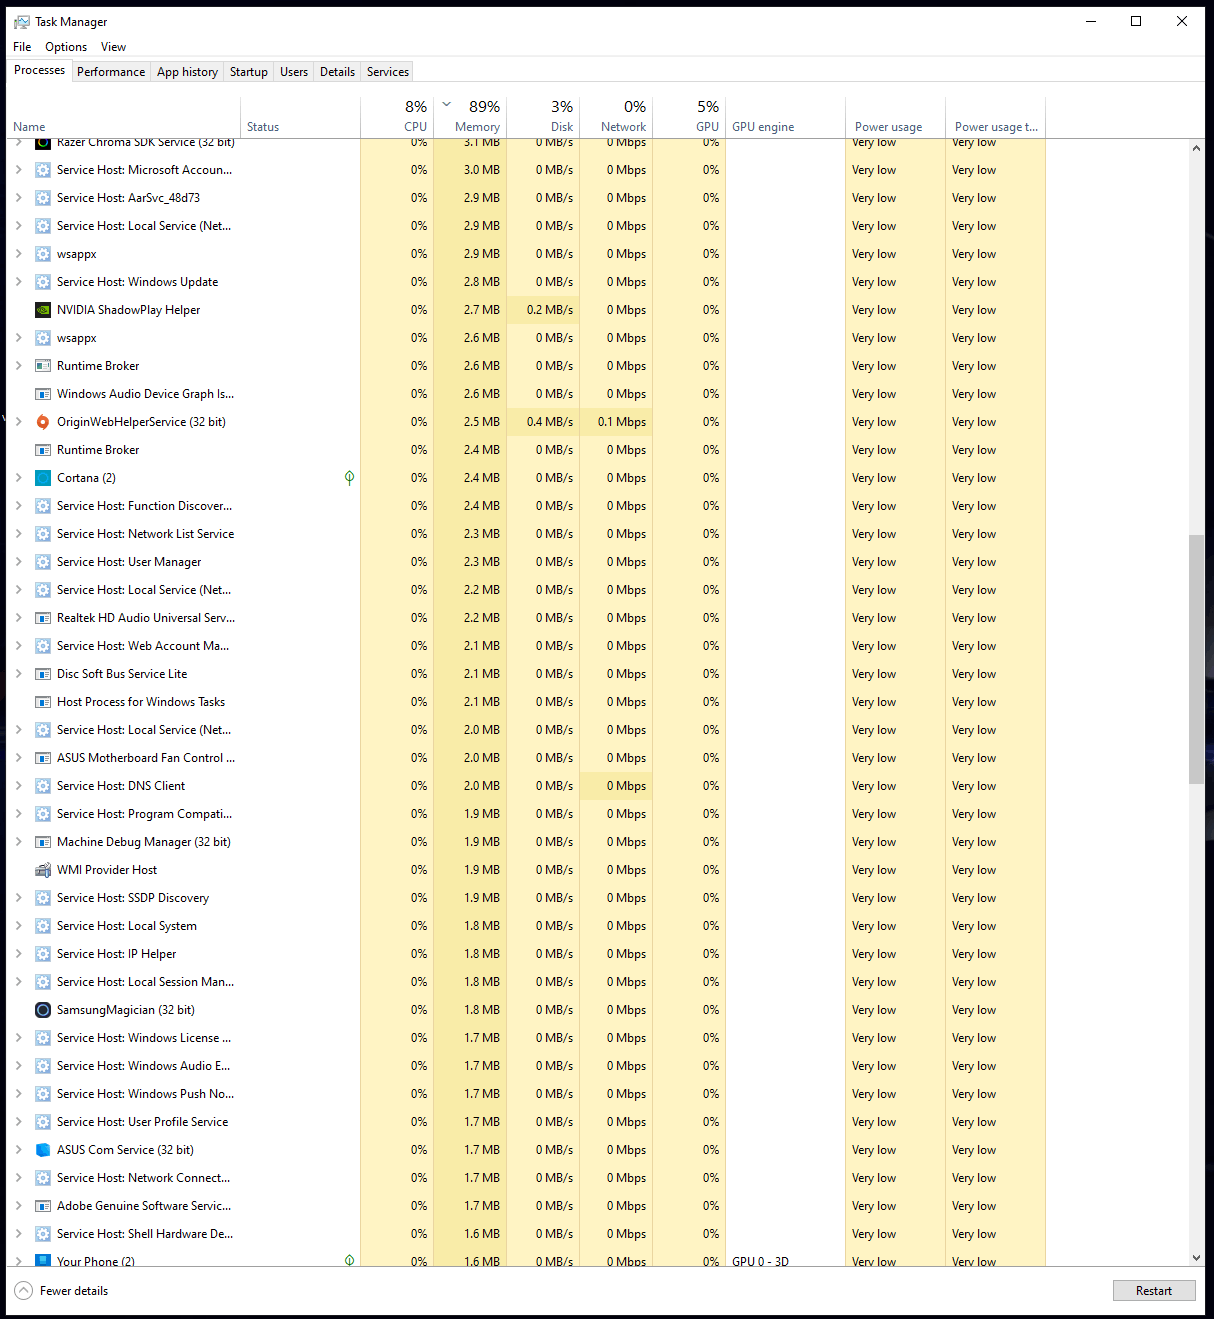Switch to the Users tab
Screen dimensions: 1214x1319
tap(294, 72)
